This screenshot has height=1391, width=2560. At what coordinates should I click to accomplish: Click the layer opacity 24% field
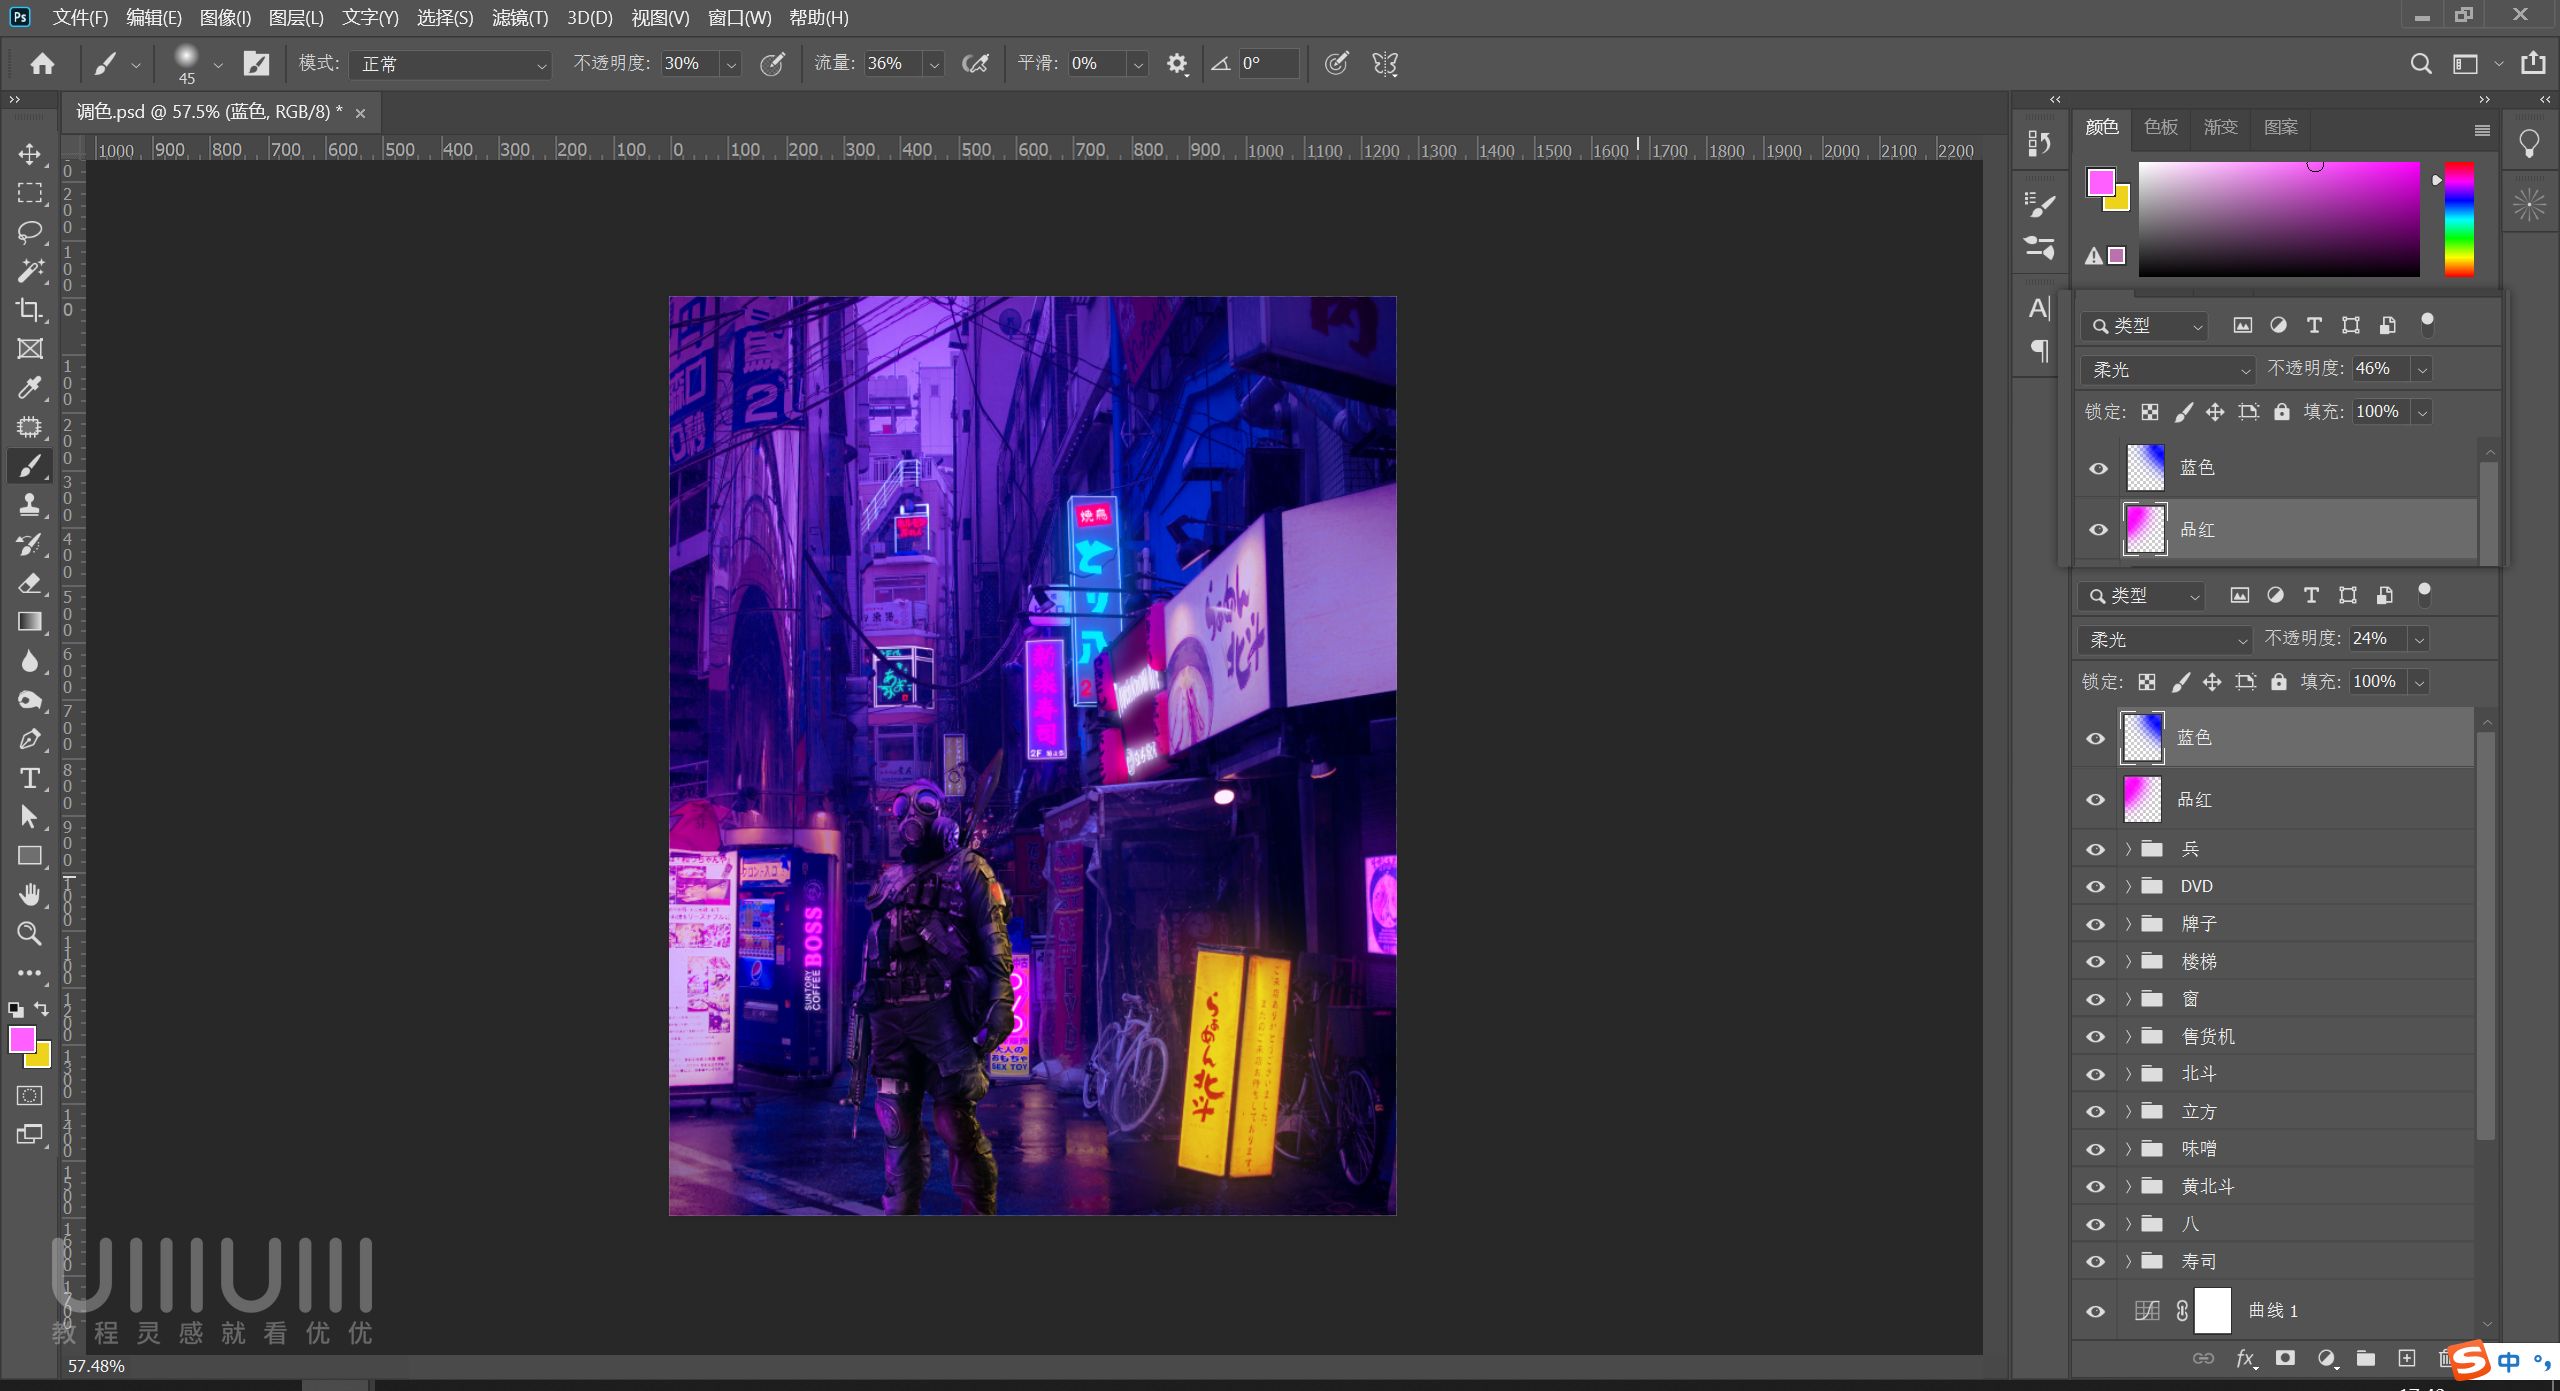(x=2378, y=639)
